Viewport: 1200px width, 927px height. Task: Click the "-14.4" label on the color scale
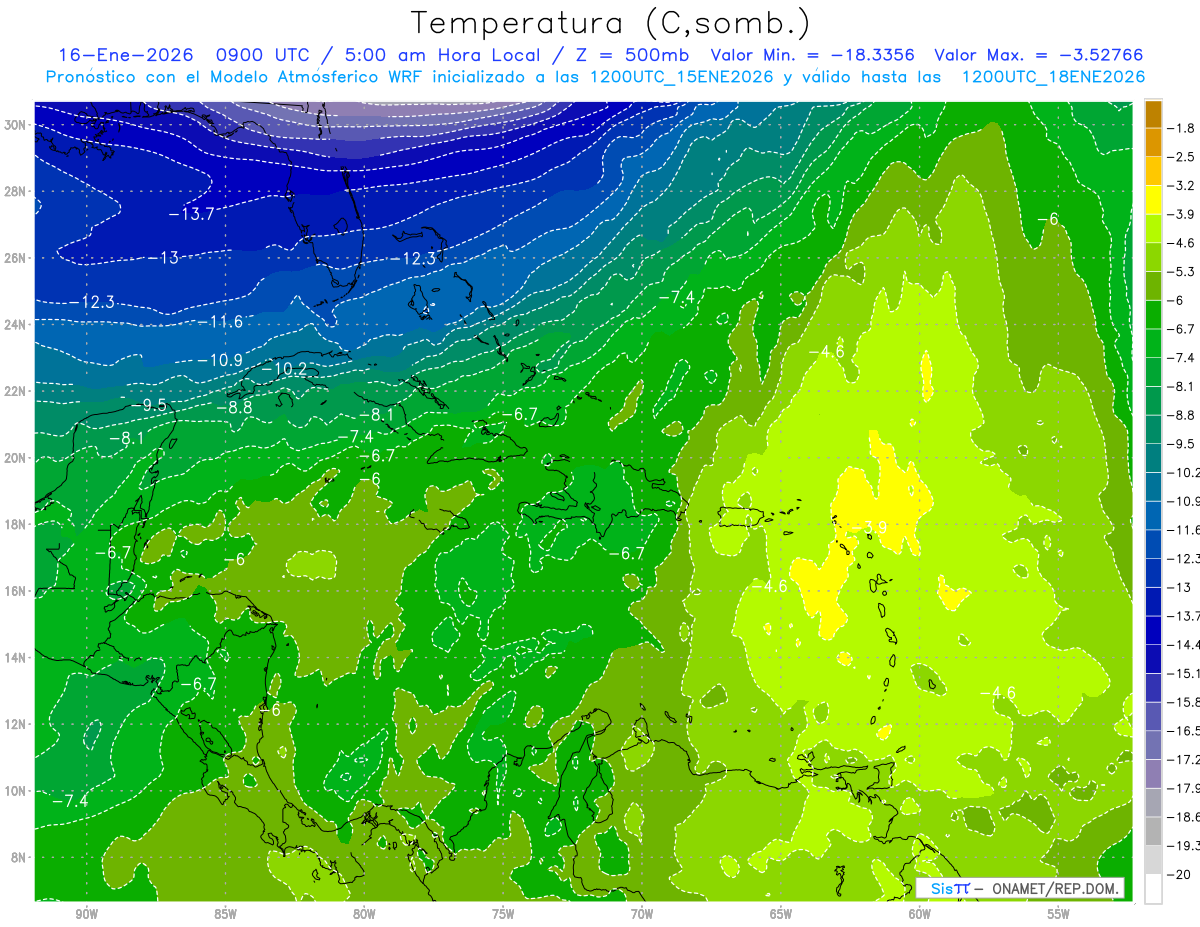1185,644
